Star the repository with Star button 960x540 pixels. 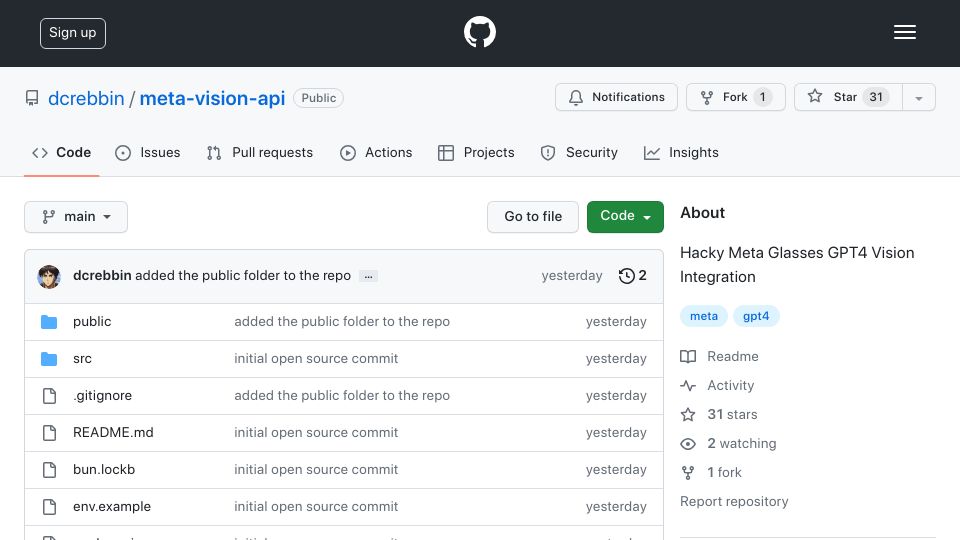[848, 97]
